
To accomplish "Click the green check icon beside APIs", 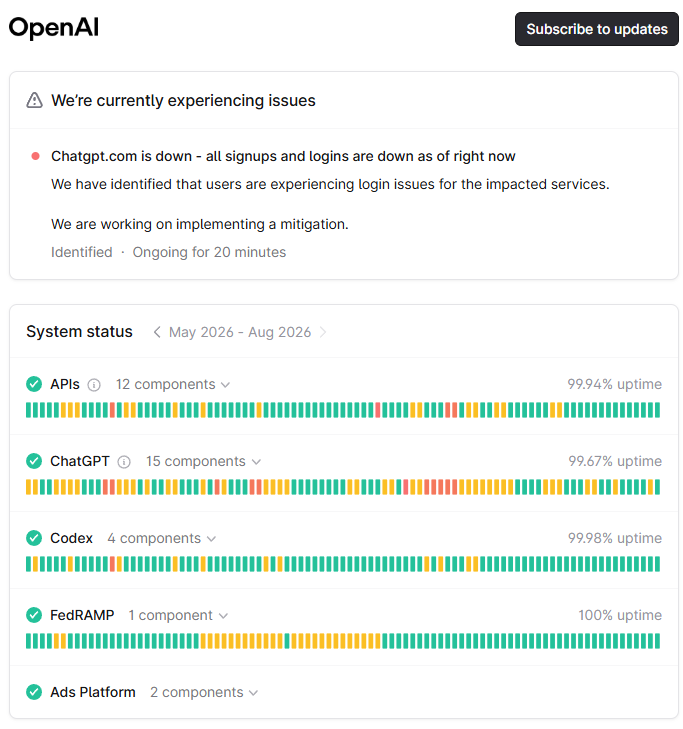I will click(34, 384).
